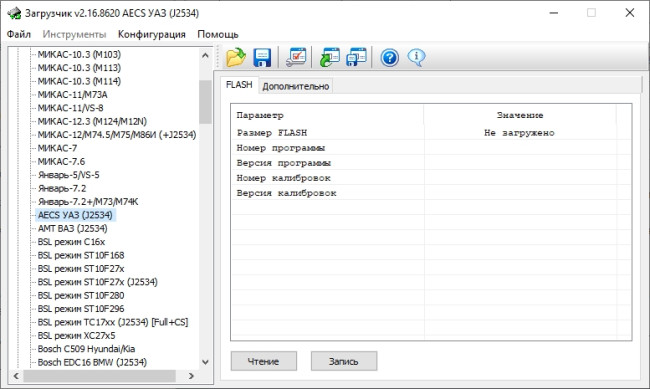Select BSL режим ST10F27x (J2534) entry

(x=97, y=282)
